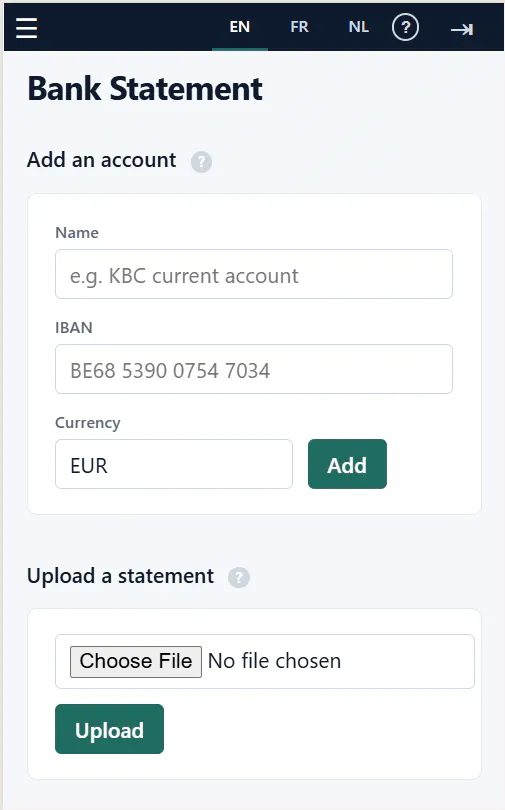The height and width of the screenshot is (810, 505).
Task: Click the Choose File button
Action: tap(136, 661)
